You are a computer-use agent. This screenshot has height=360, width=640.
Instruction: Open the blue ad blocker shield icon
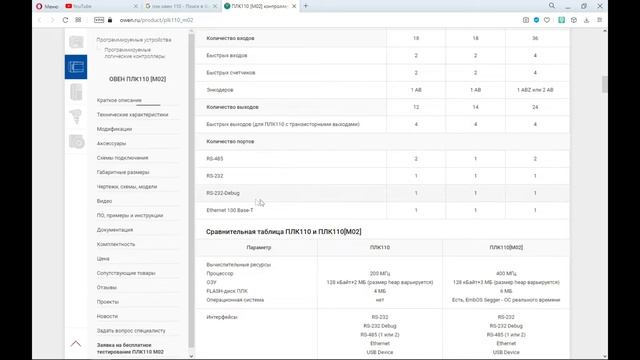536,20
